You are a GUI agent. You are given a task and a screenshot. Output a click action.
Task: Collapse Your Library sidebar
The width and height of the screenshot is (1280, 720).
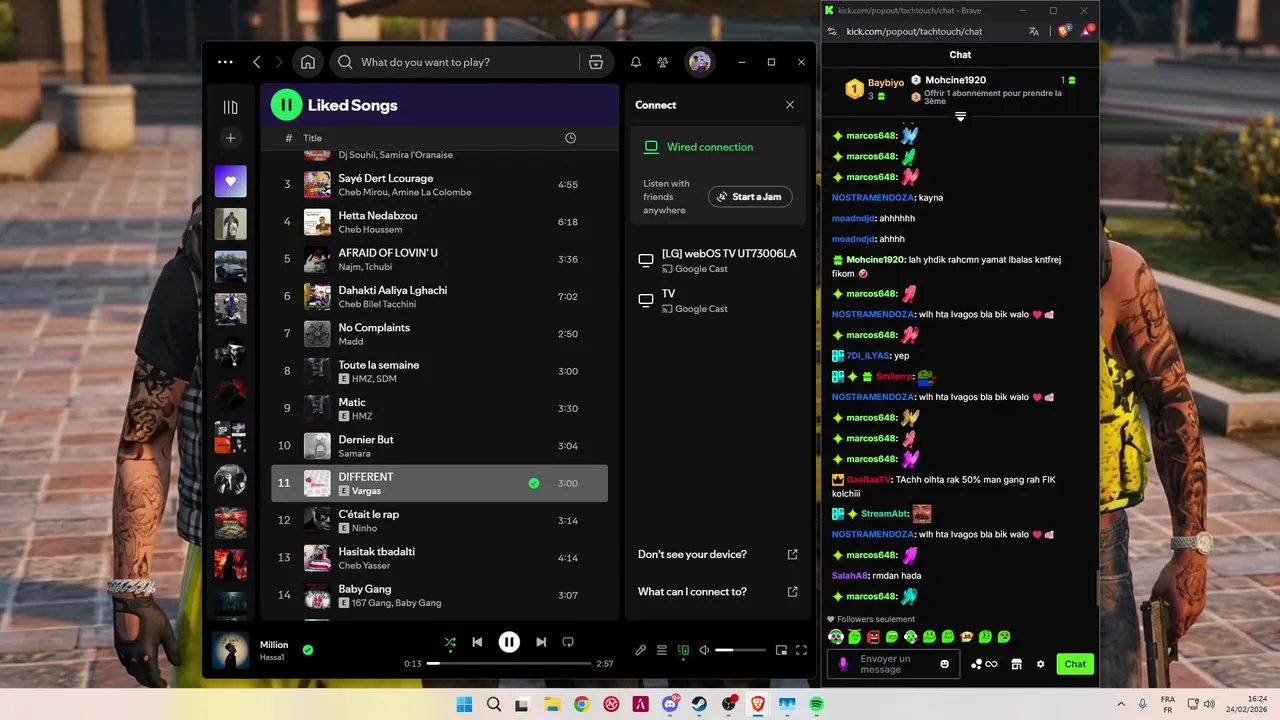click(230, 107)
